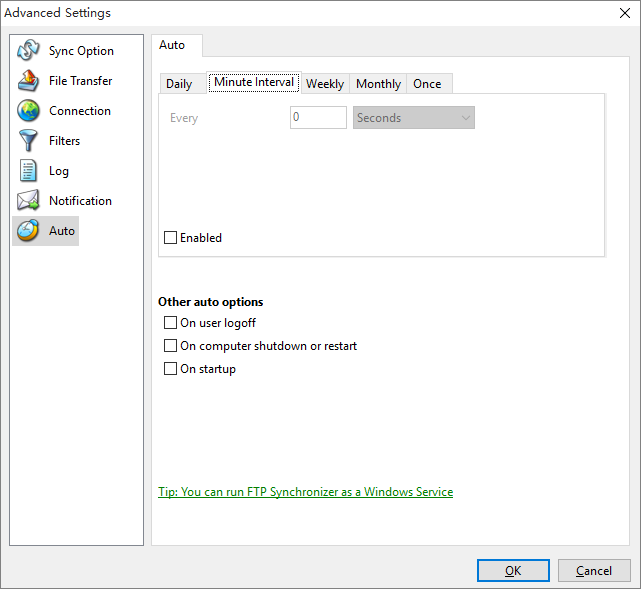
Task: Close the Advanced Settings dialog
Action: coord(625,13)
